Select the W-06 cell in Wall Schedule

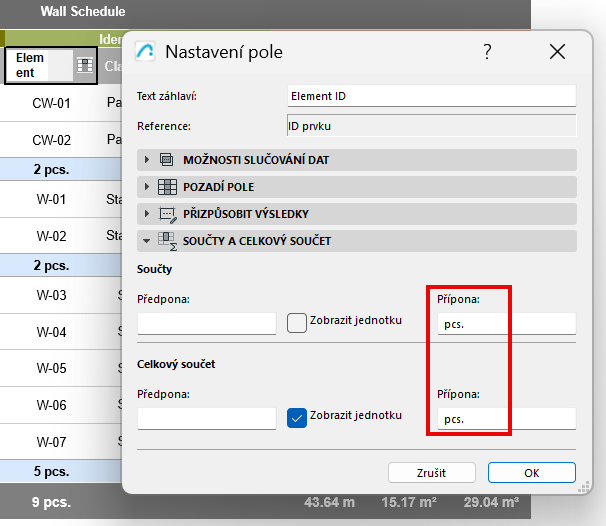(x=51, y=405)
